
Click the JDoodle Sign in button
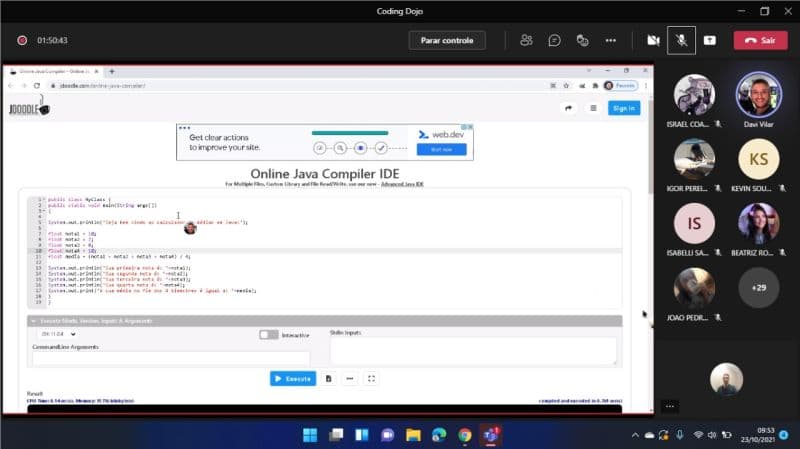pos(623,108)
